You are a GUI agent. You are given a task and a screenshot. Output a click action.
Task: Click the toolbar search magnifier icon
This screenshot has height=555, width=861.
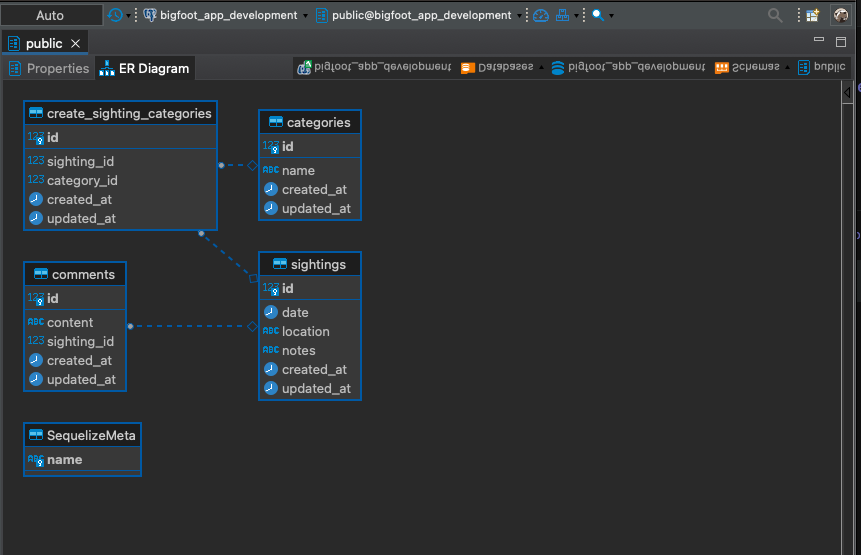(x=597, y=15)
